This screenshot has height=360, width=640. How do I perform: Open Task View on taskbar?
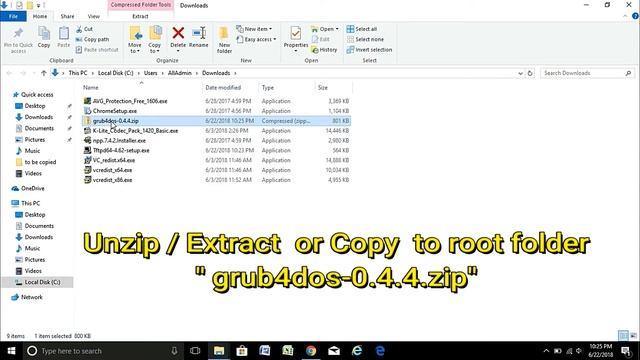[x=195, y=351]
